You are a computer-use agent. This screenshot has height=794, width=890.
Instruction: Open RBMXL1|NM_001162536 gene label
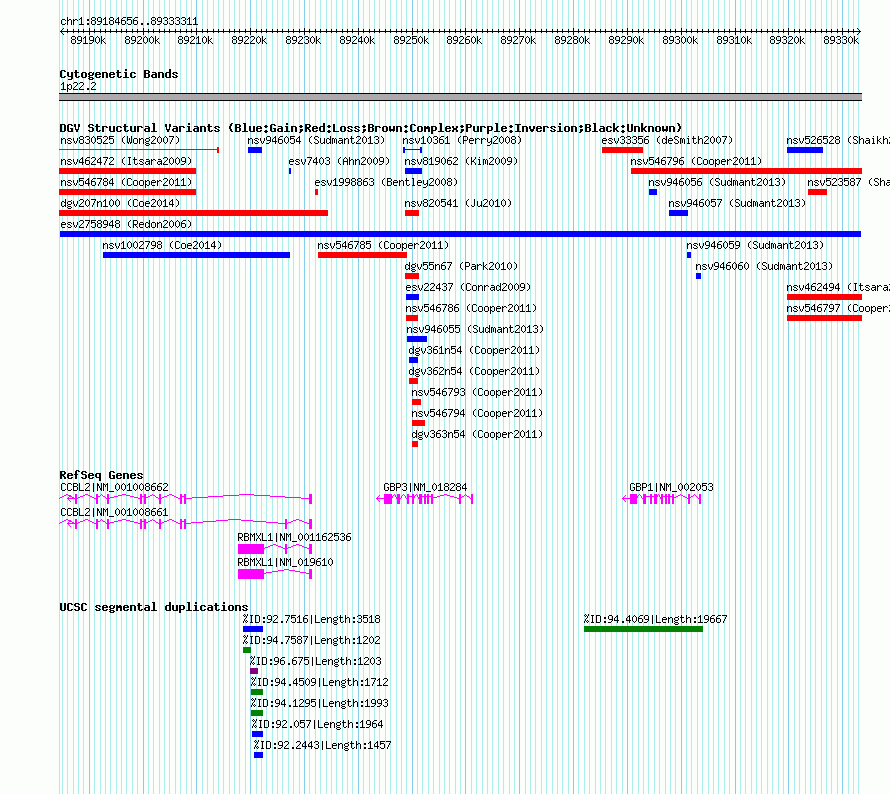pyautogui.click(x=294, y=537)
